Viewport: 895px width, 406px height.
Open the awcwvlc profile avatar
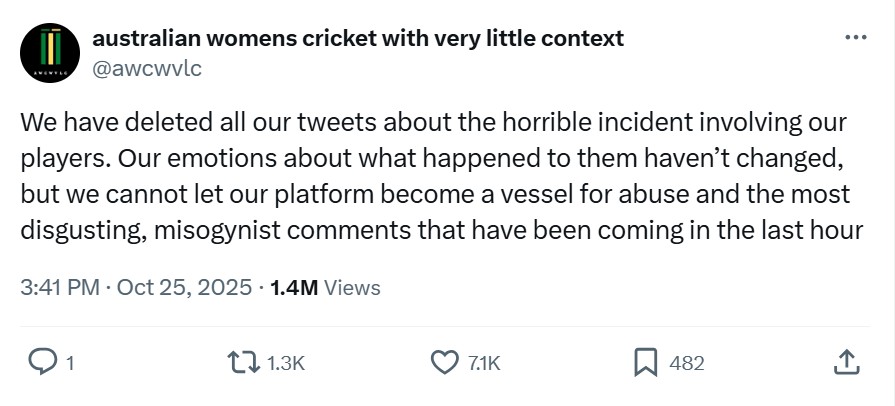coord(49,53)
